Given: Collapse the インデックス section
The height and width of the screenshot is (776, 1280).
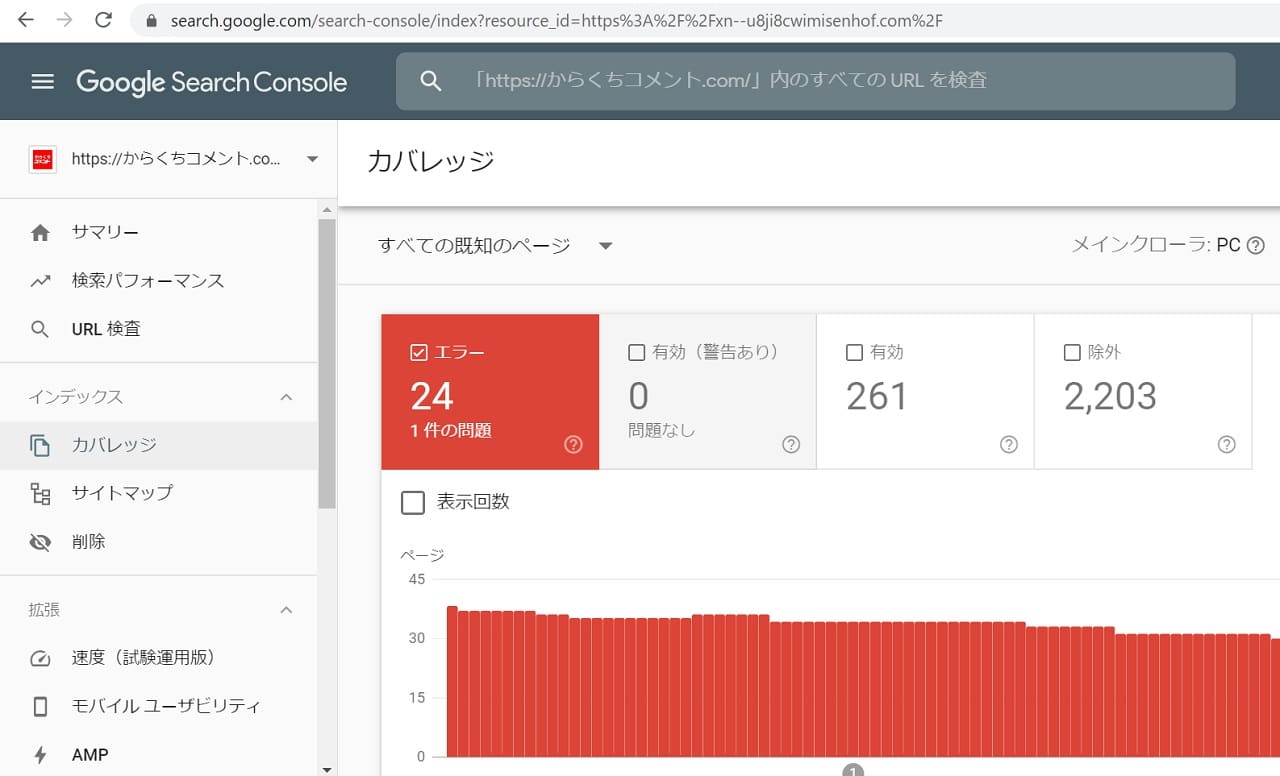Looking at the screenshot, I should click(286, 397).
